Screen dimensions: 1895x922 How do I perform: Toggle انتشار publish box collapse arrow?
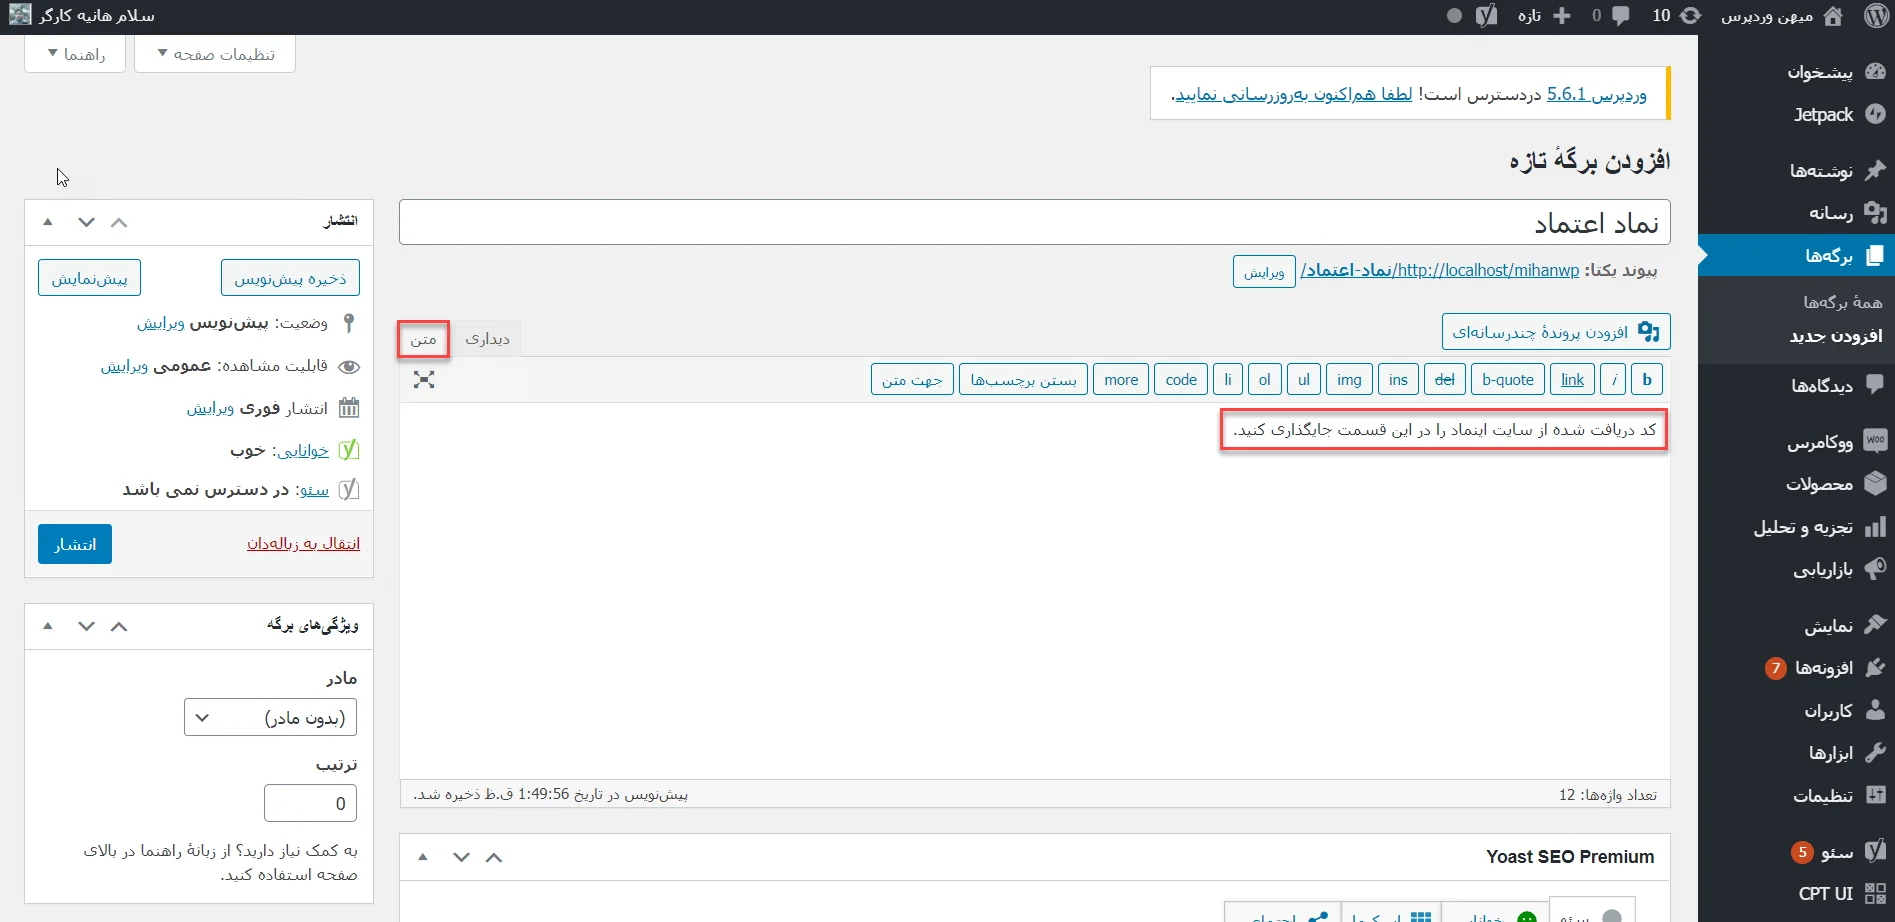click(48, 222)
